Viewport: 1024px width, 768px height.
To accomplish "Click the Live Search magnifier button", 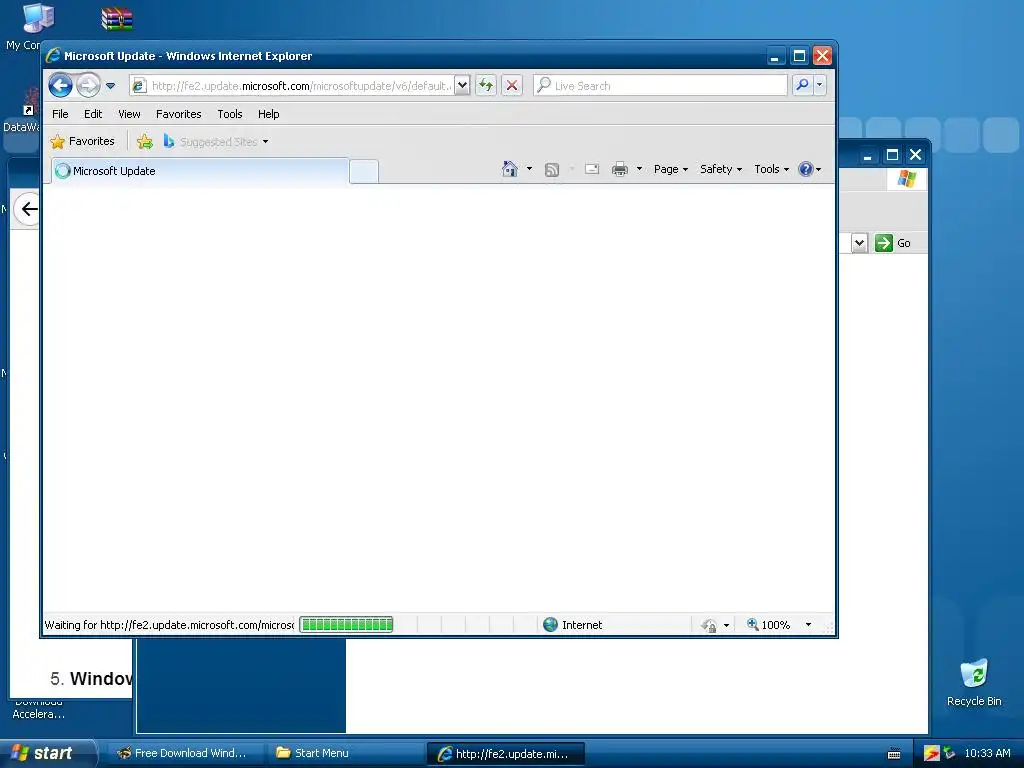I will point(802,85).
